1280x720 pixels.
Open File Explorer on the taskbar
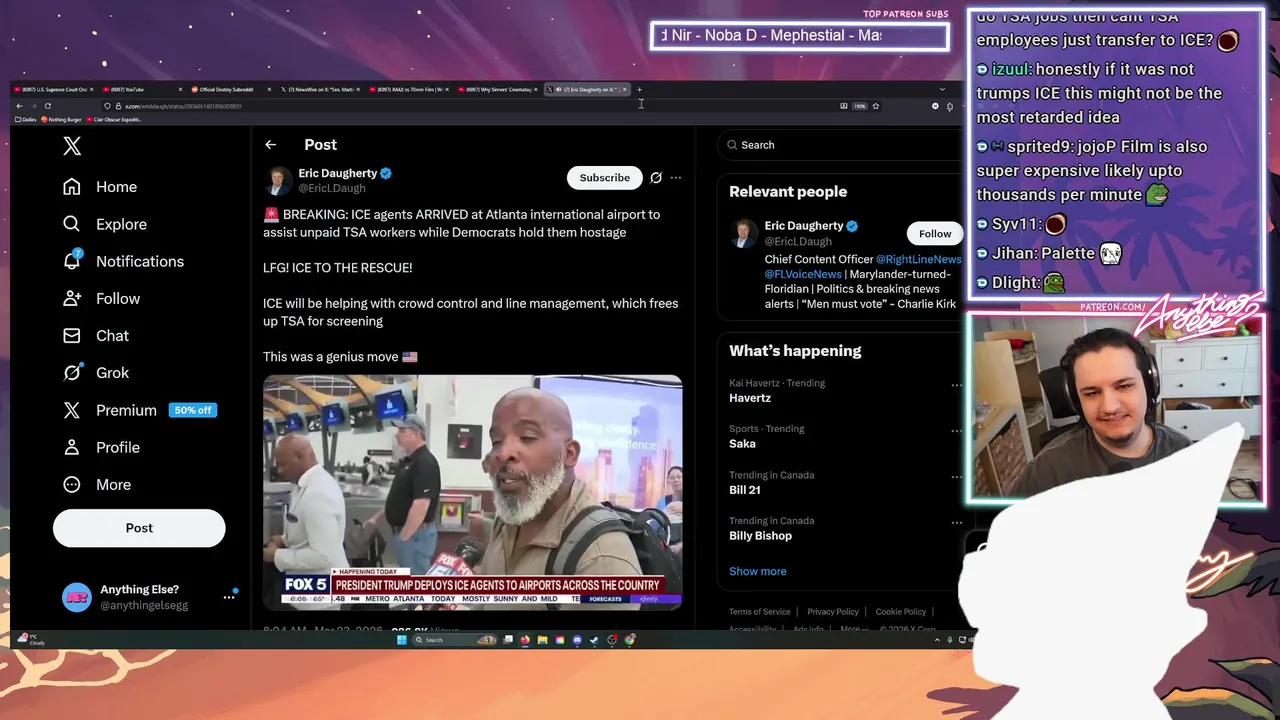coord(542,640)
